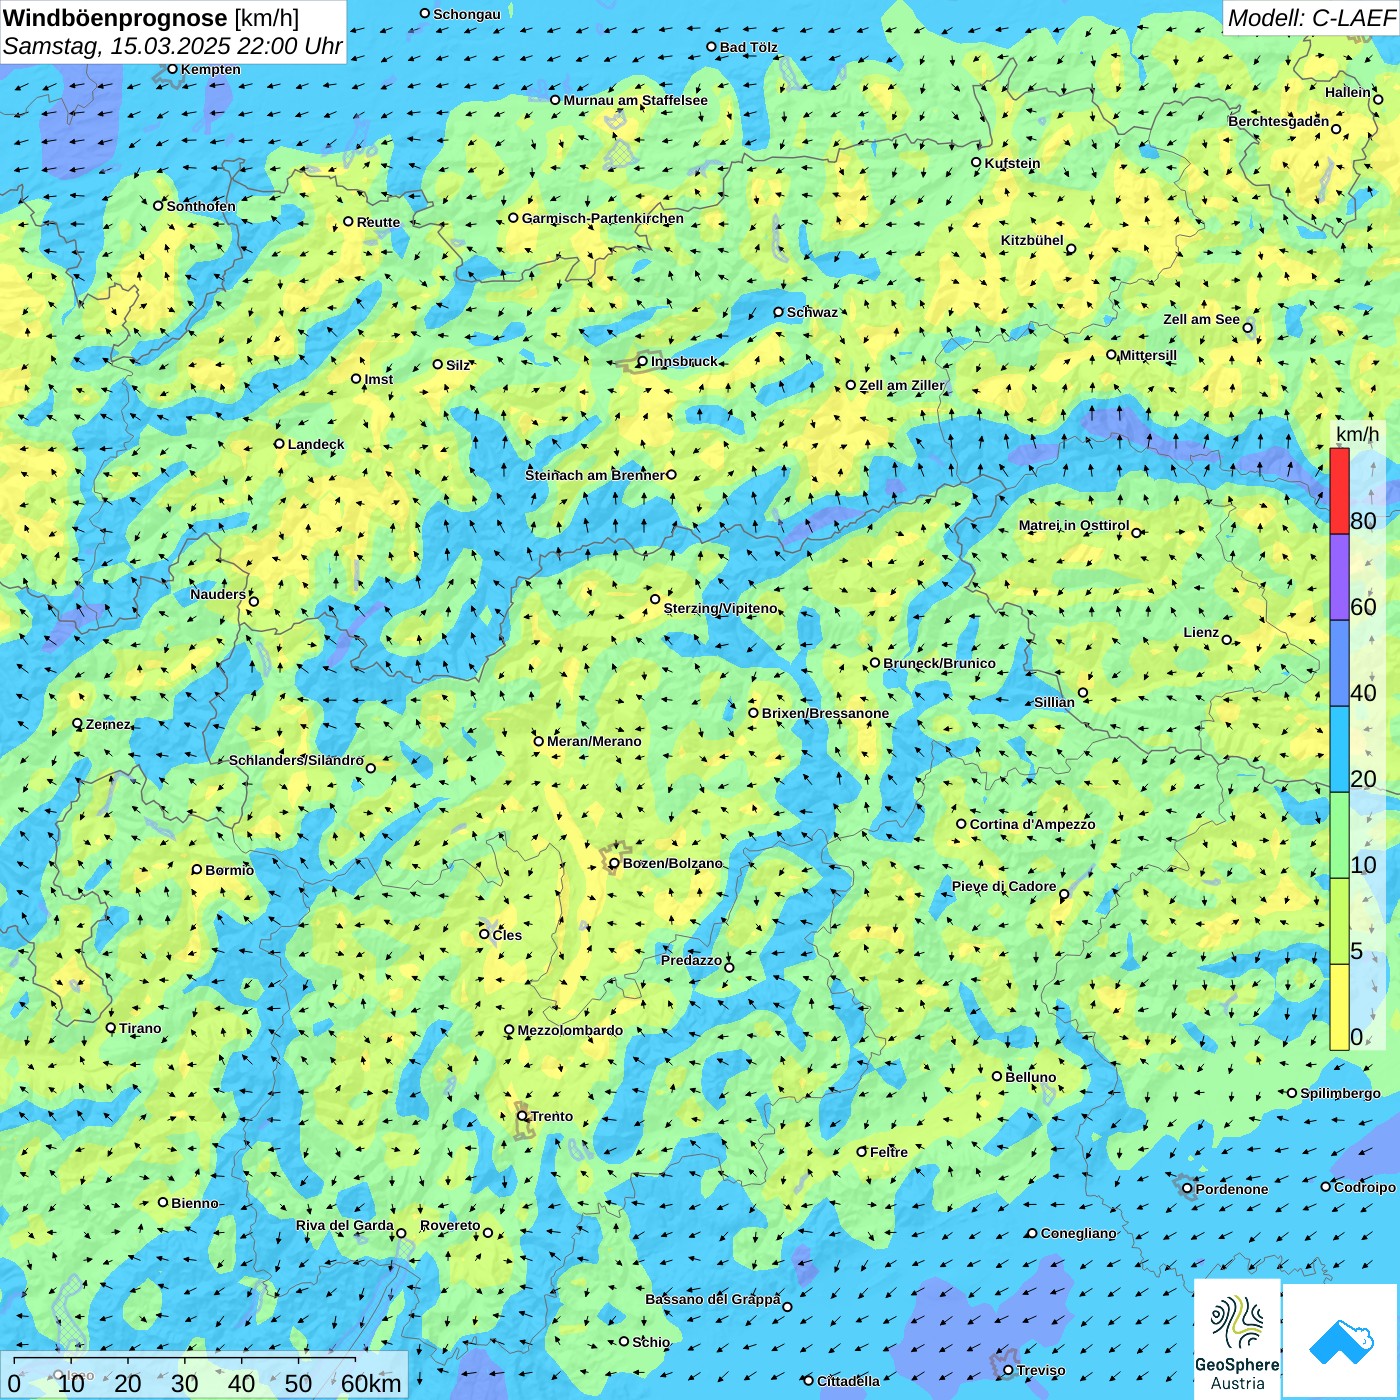Click the 'Modell: C-LAEF' label
The height and width of the screenshot is (1400, 1400).
pyautogui.click(x=1311, y=18)
